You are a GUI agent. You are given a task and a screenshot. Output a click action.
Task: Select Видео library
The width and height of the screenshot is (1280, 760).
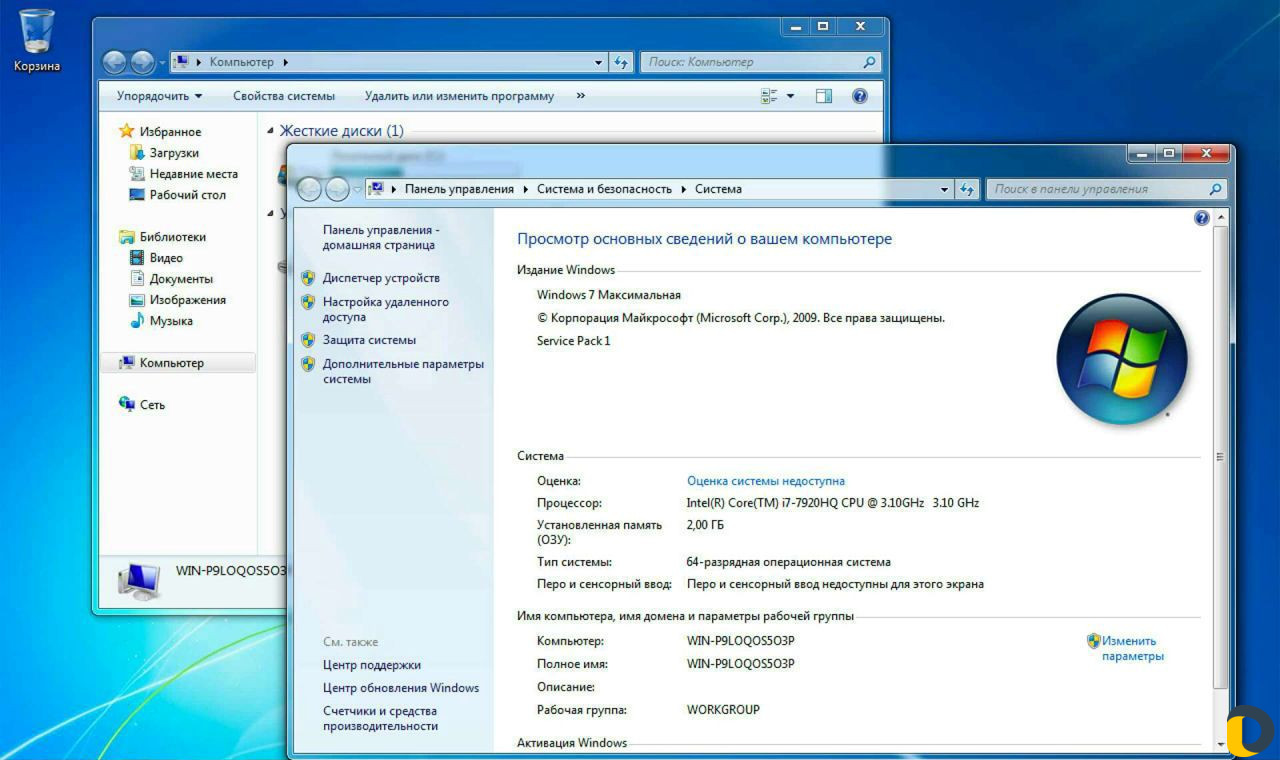coord(166,258)
